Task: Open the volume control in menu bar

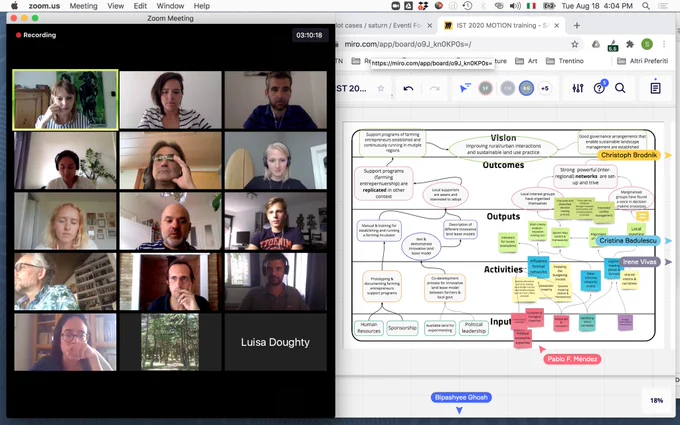Action: pyautogui.click(x=515, y=6)
